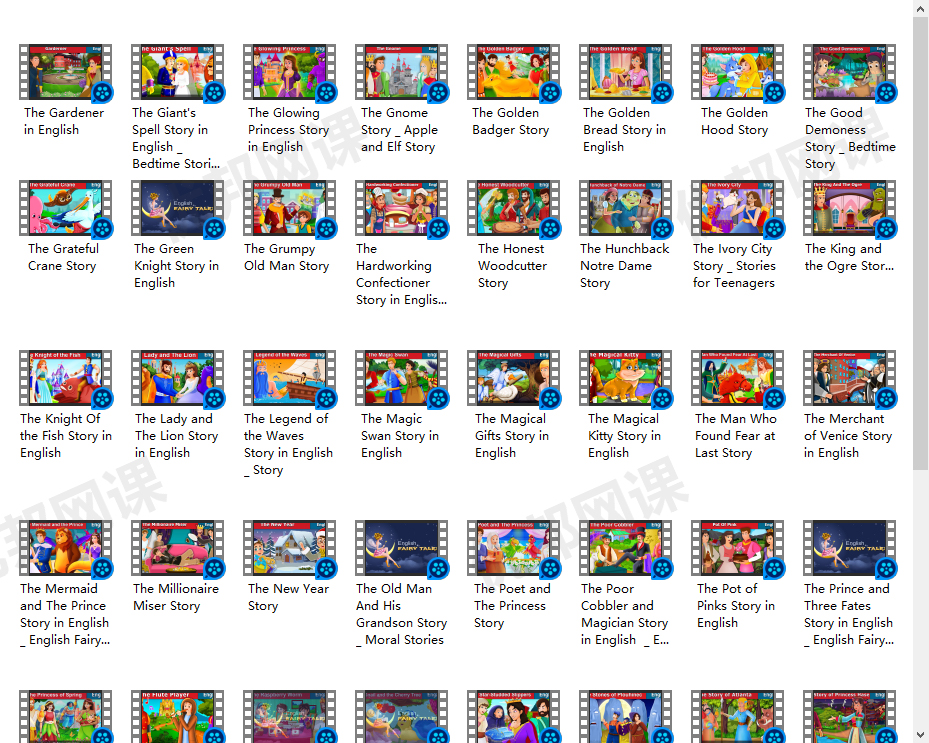Select The Knight Of the Fish thumbnail
This screenshot has width=929, height=743.
[x=65, y=378]
